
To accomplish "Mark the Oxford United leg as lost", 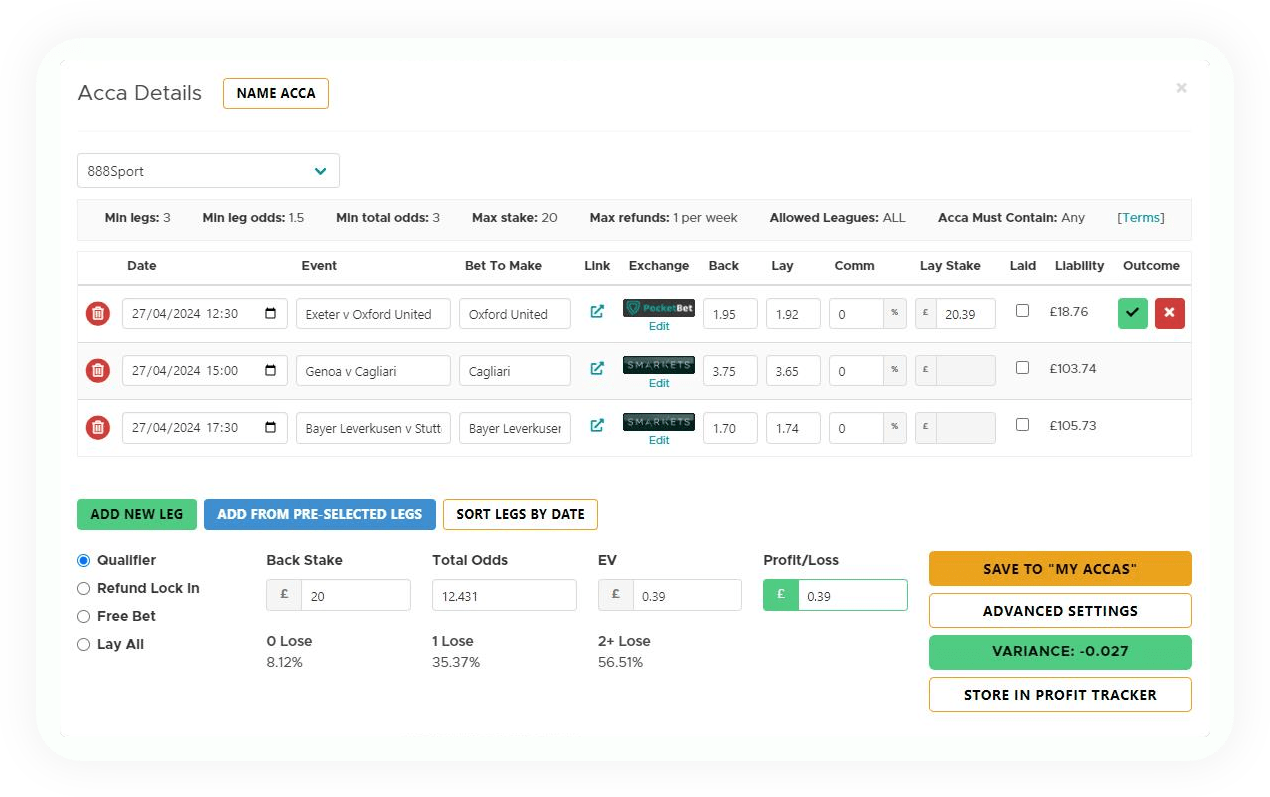I will 1169,313.
